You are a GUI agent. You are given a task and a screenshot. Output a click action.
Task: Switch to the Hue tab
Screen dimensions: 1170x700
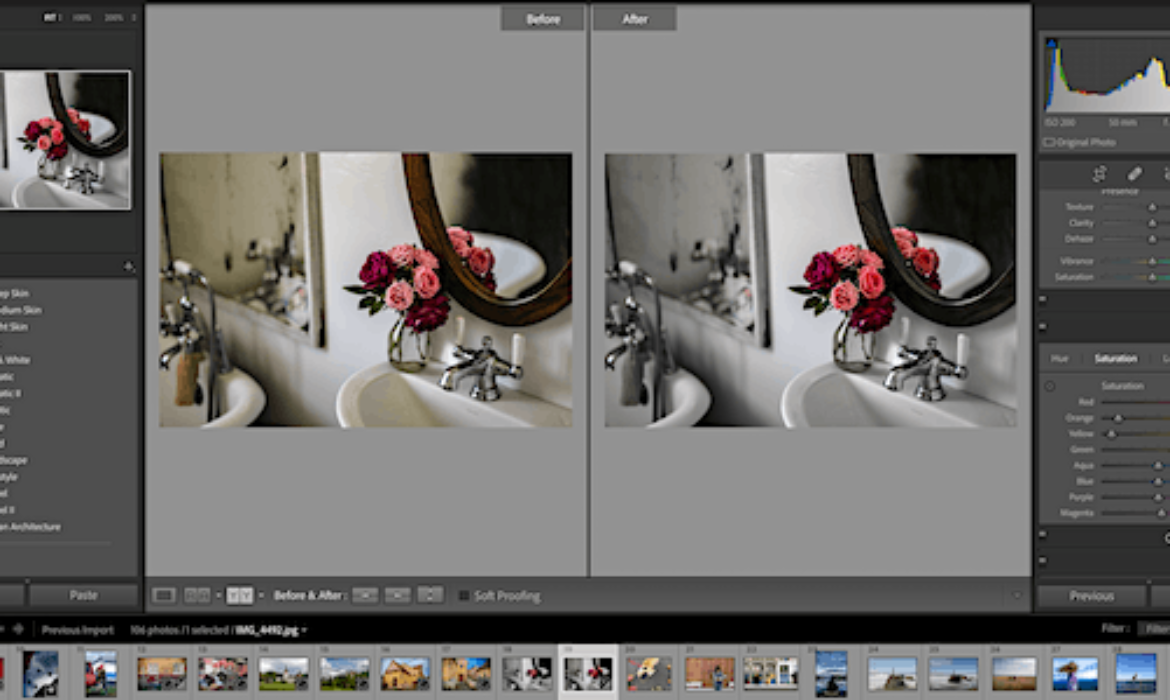click(1060, 358)
